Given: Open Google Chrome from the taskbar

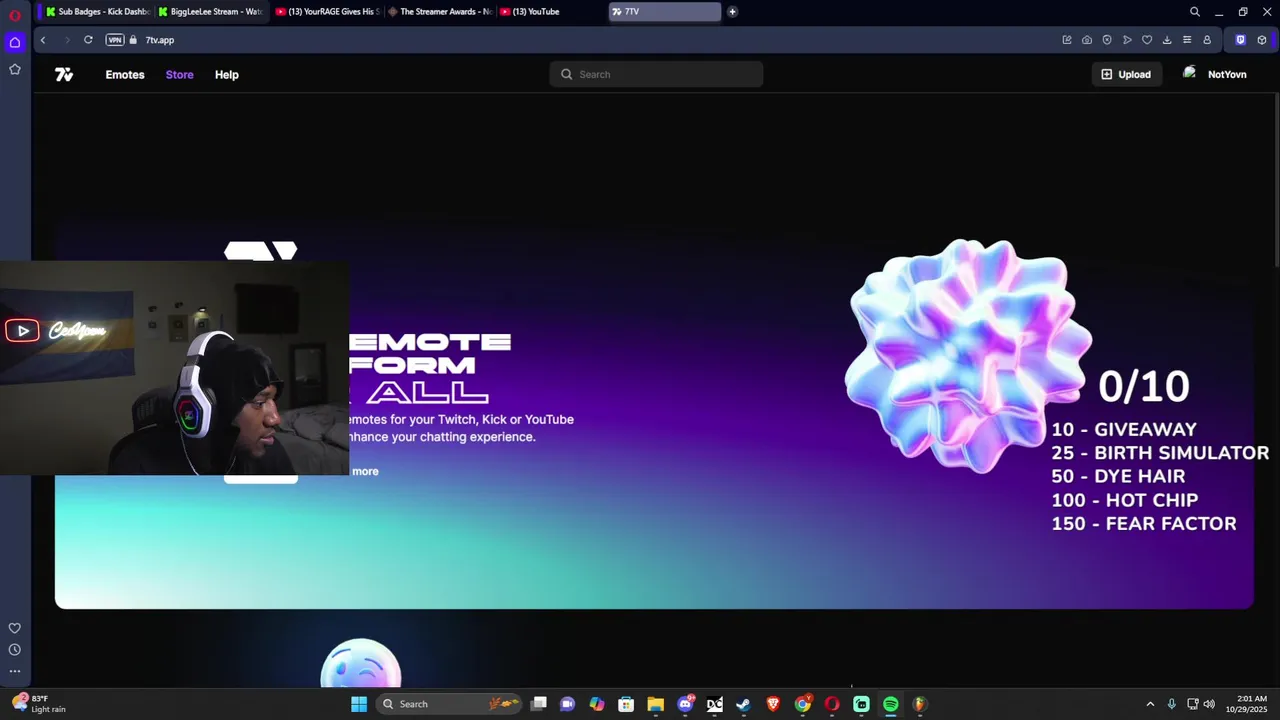Looking at the screenshot, I should [802, 704].
